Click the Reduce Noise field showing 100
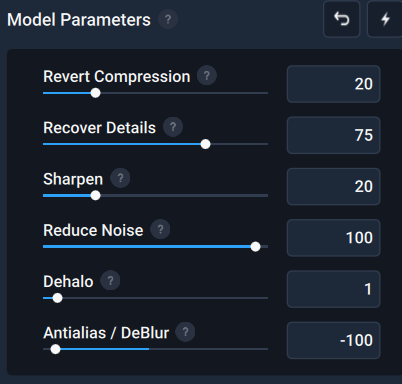The width and height of the screenshot is (402, 384). [x=333, y=238]
